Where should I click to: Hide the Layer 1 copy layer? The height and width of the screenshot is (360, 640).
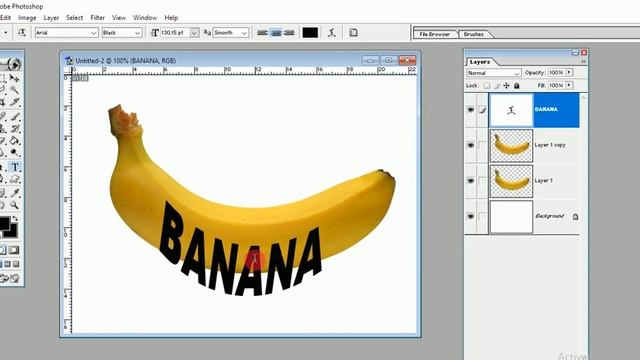pos(471,145)
